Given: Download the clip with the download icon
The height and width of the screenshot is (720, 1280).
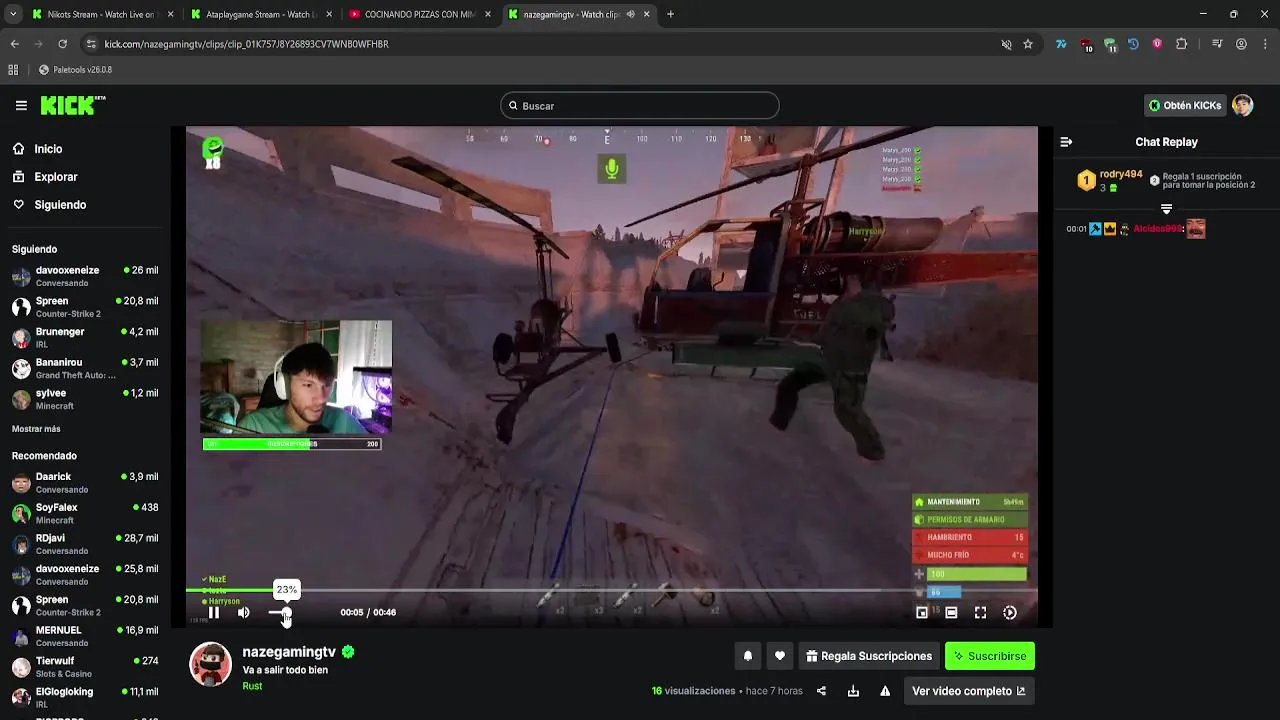Looking at the screenshot, I should pyautogui.click(x=853, y=691).
